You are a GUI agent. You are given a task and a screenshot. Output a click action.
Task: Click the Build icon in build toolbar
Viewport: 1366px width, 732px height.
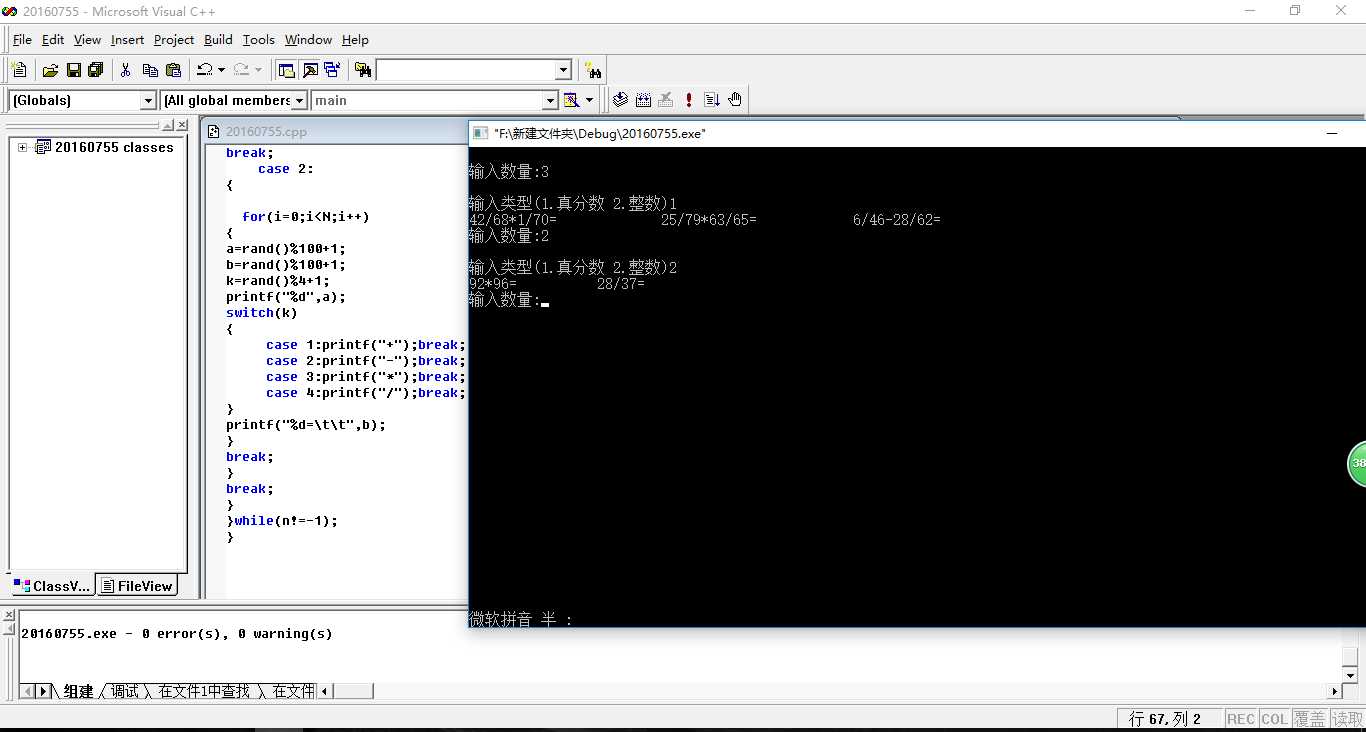[x=643, y=100]
